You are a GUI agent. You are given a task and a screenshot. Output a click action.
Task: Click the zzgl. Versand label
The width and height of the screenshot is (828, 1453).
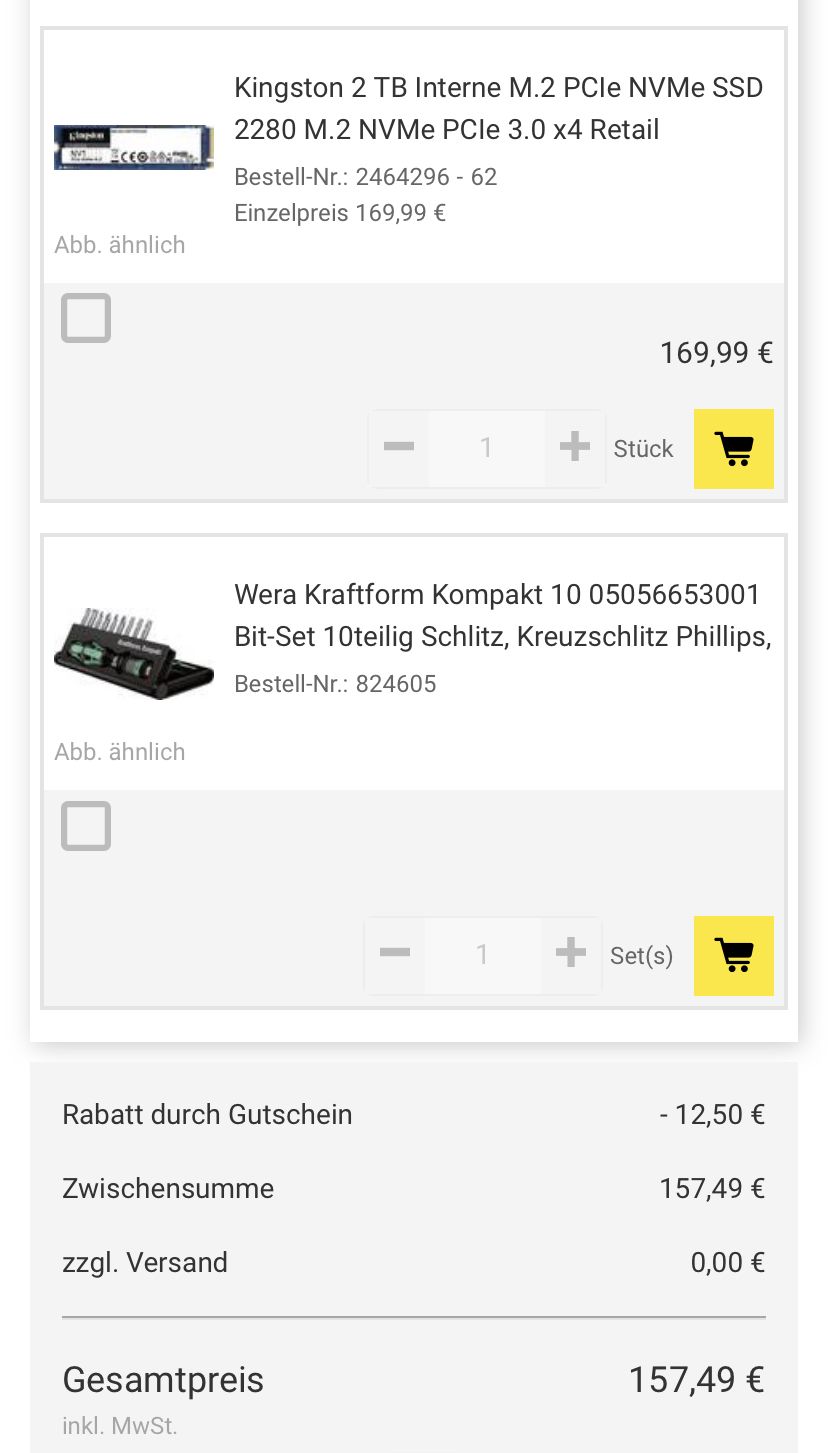click(145, 1262)
